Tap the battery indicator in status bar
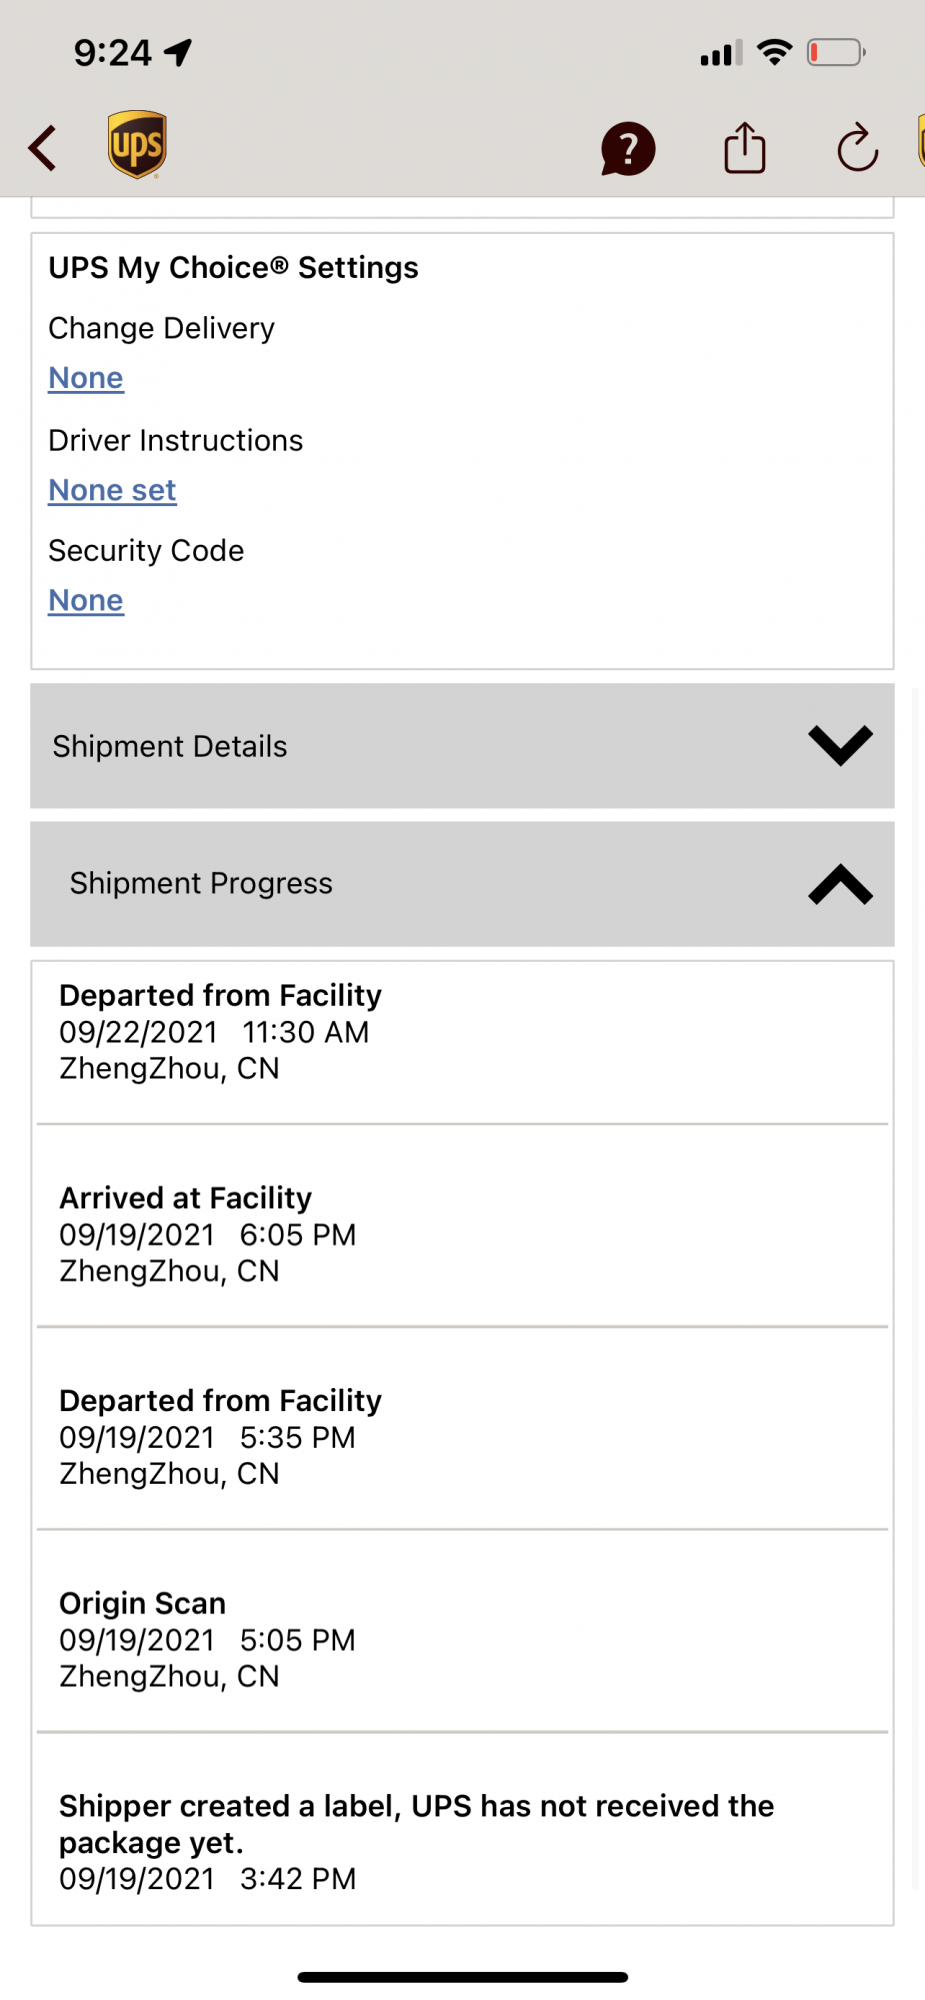The height and width of the screenshot is (2000, 925). click(x=835, y=52)
